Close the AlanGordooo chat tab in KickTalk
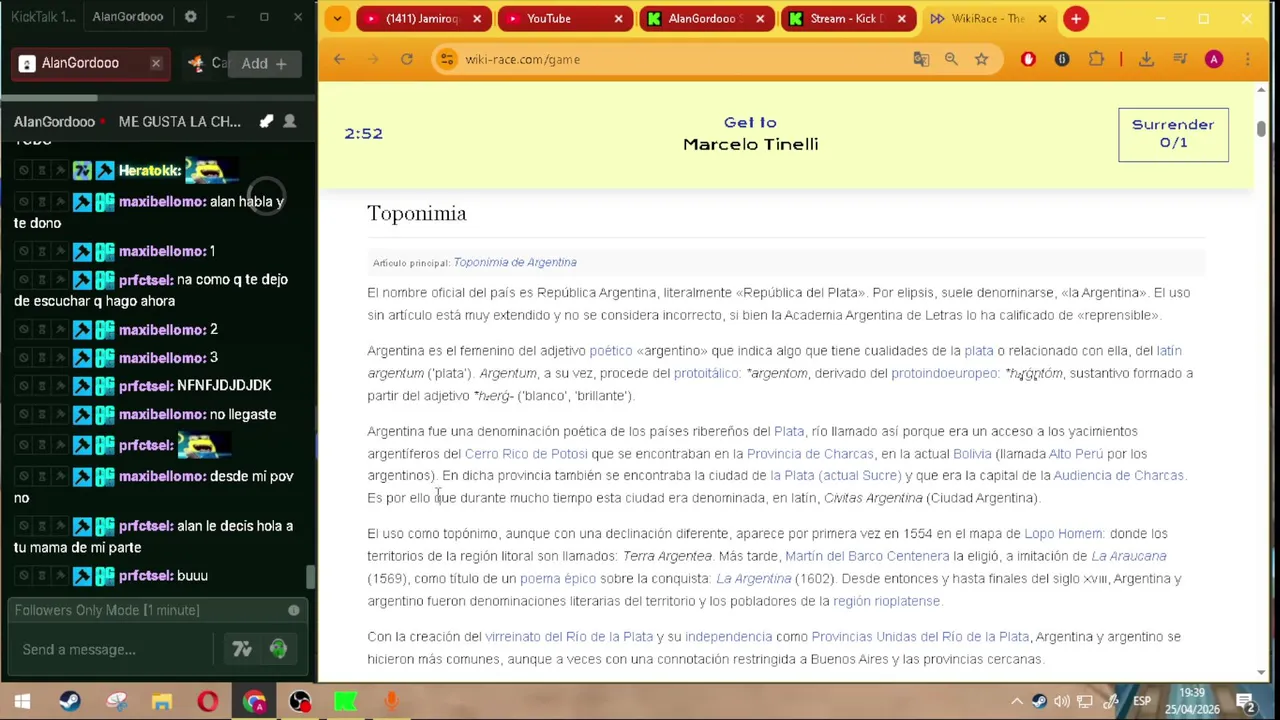Viewport: 1280px width, 720px height. pyautogui.click(x=156, y=63)
